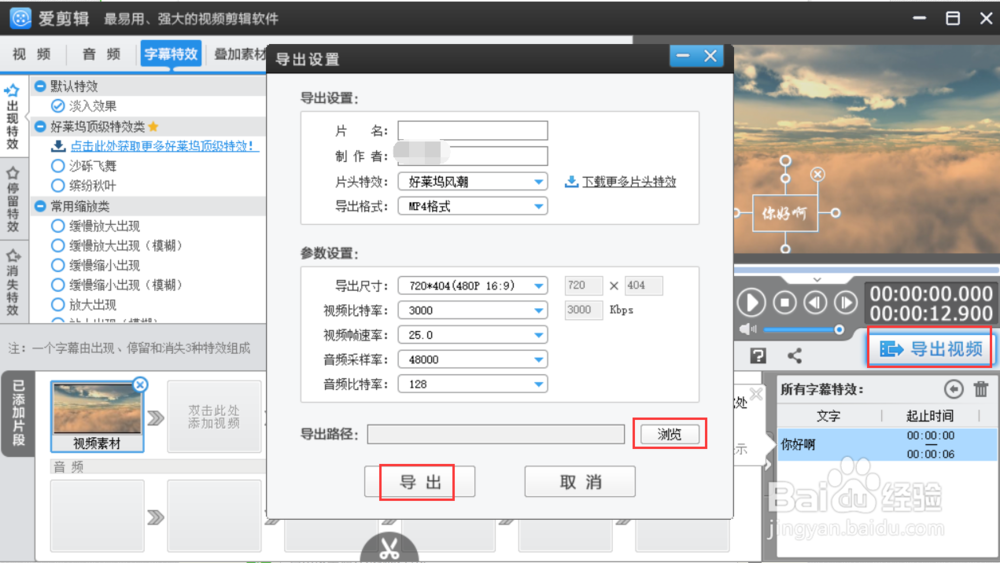
Task: Click the custom bitrate field 3000
Action: pos(584,310)
